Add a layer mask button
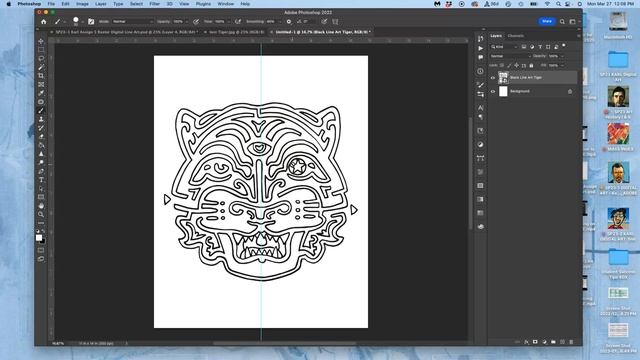 tap(535, 342)
